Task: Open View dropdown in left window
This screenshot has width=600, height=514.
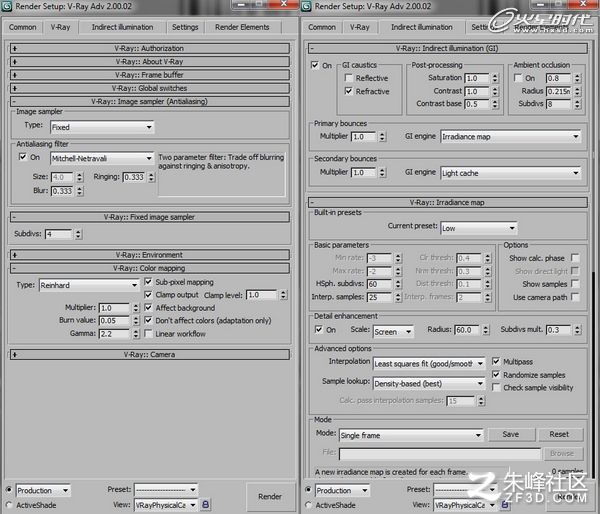Action: (166, 505)
